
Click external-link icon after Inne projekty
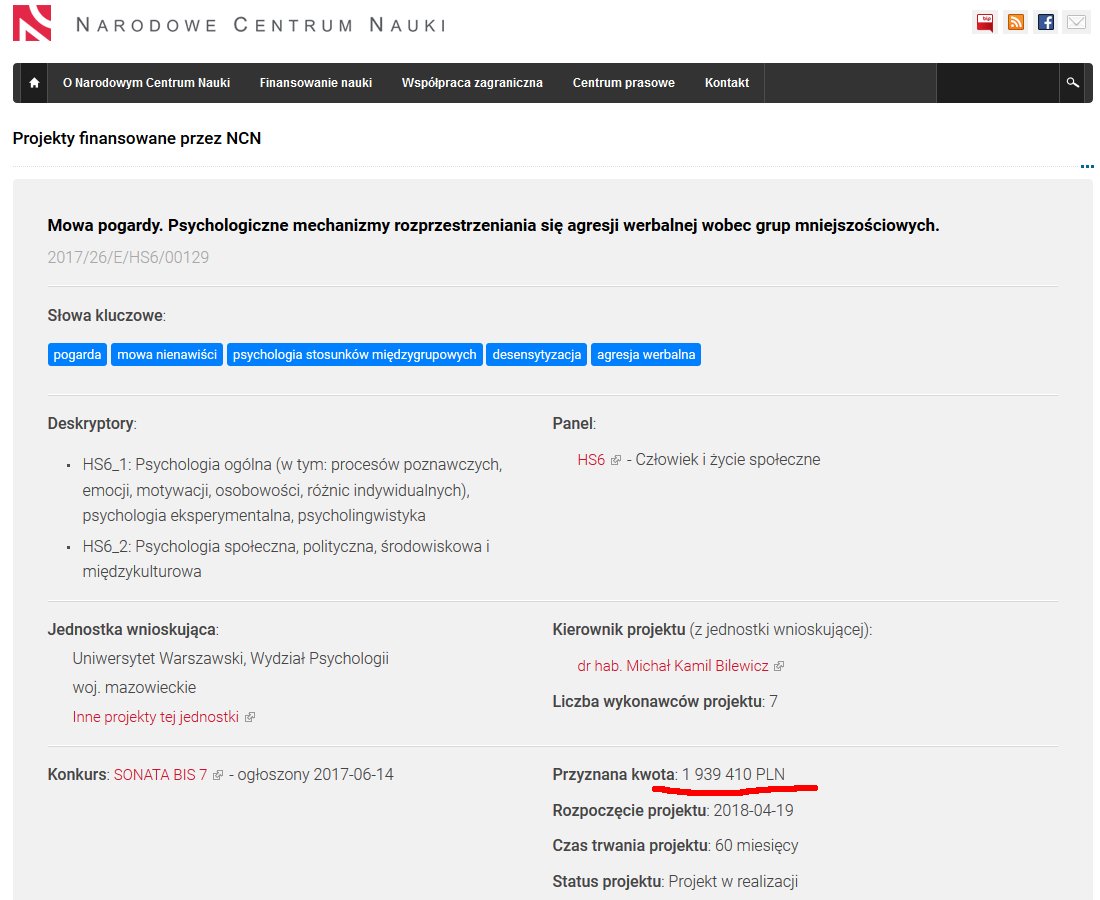pos(250,717)
